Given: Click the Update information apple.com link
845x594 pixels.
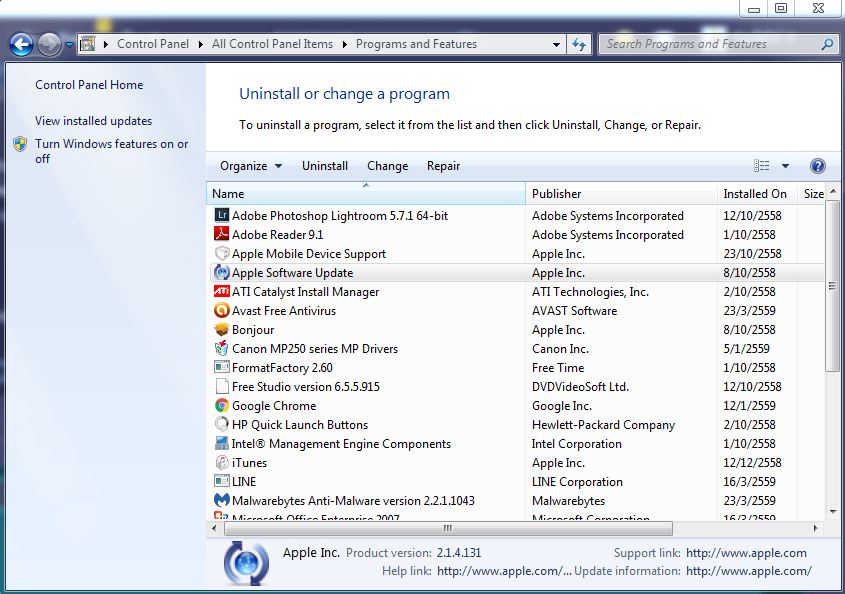Looking at the screenshot, I should [749, 571].
